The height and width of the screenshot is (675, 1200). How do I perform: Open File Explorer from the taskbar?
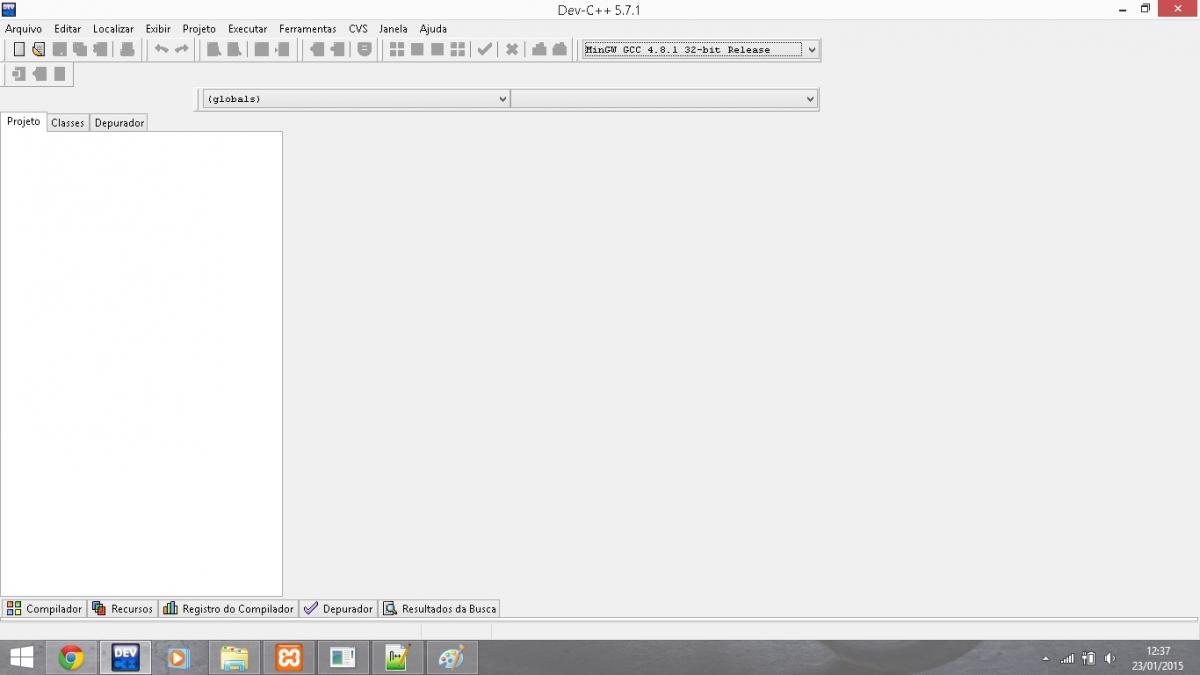(x=234, y=658)
